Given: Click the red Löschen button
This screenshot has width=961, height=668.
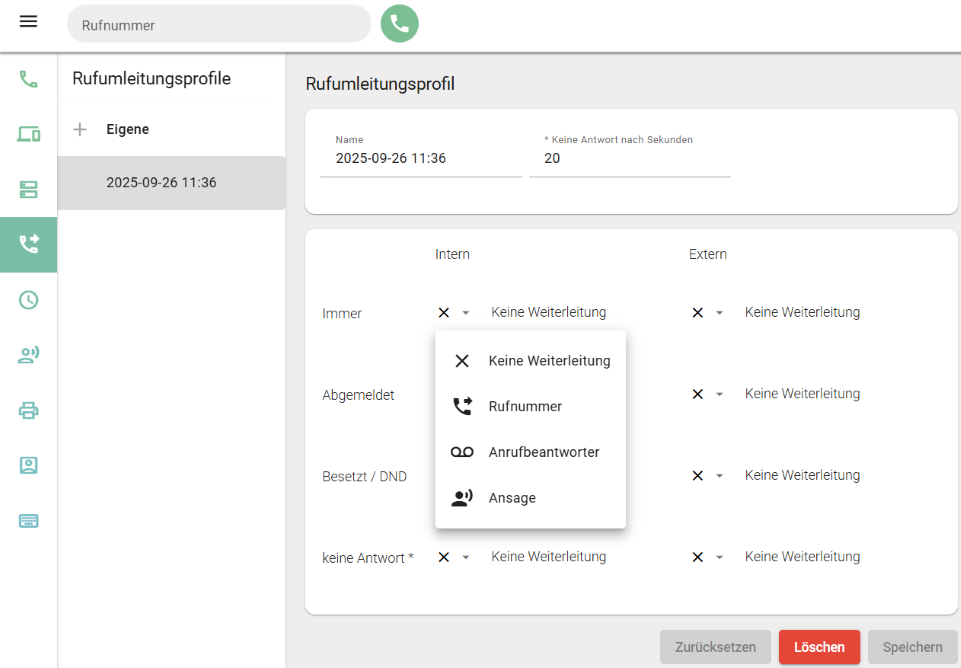Looking at the screenshot, I should point(819,647).
